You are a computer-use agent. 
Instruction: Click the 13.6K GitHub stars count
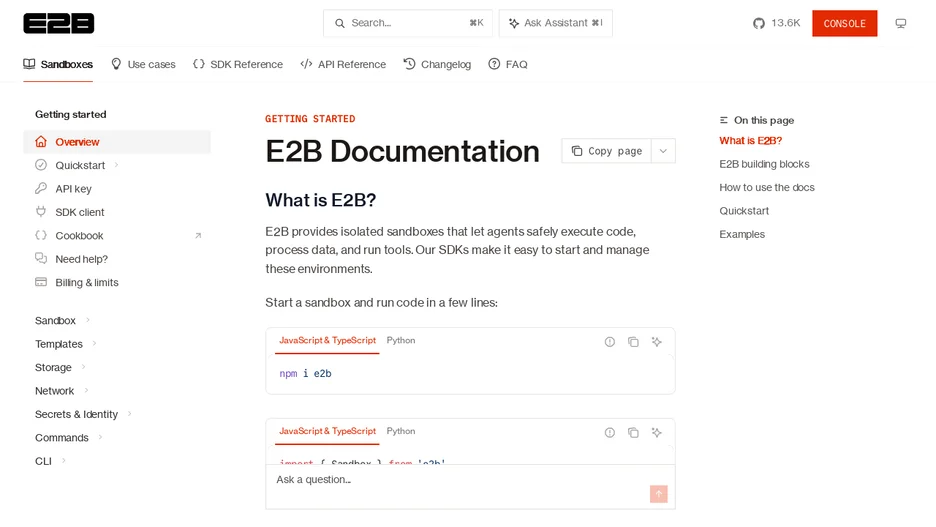786,23
